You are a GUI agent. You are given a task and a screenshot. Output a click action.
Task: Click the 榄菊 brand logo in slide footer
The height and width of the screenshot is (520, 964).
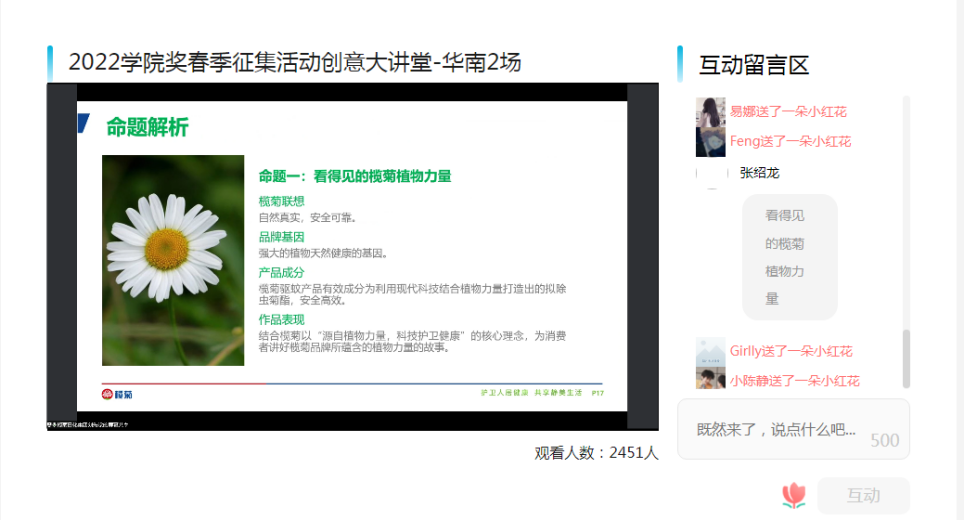(x=117, y=394)
